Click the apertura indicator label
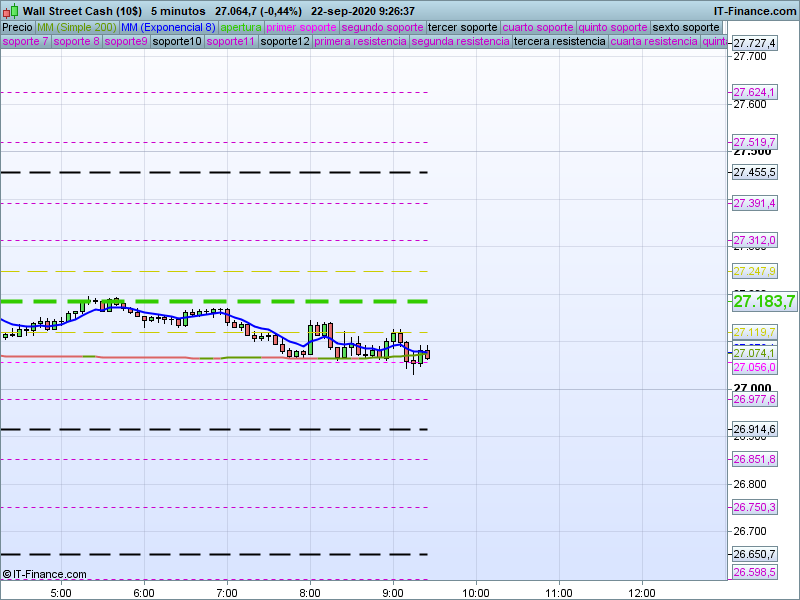This screenshot has height=600, width=800. 241,27
